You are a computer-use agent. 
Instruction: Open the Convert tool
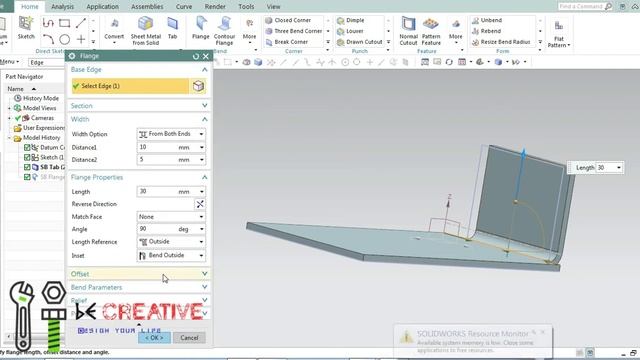[x=114, y=29]
